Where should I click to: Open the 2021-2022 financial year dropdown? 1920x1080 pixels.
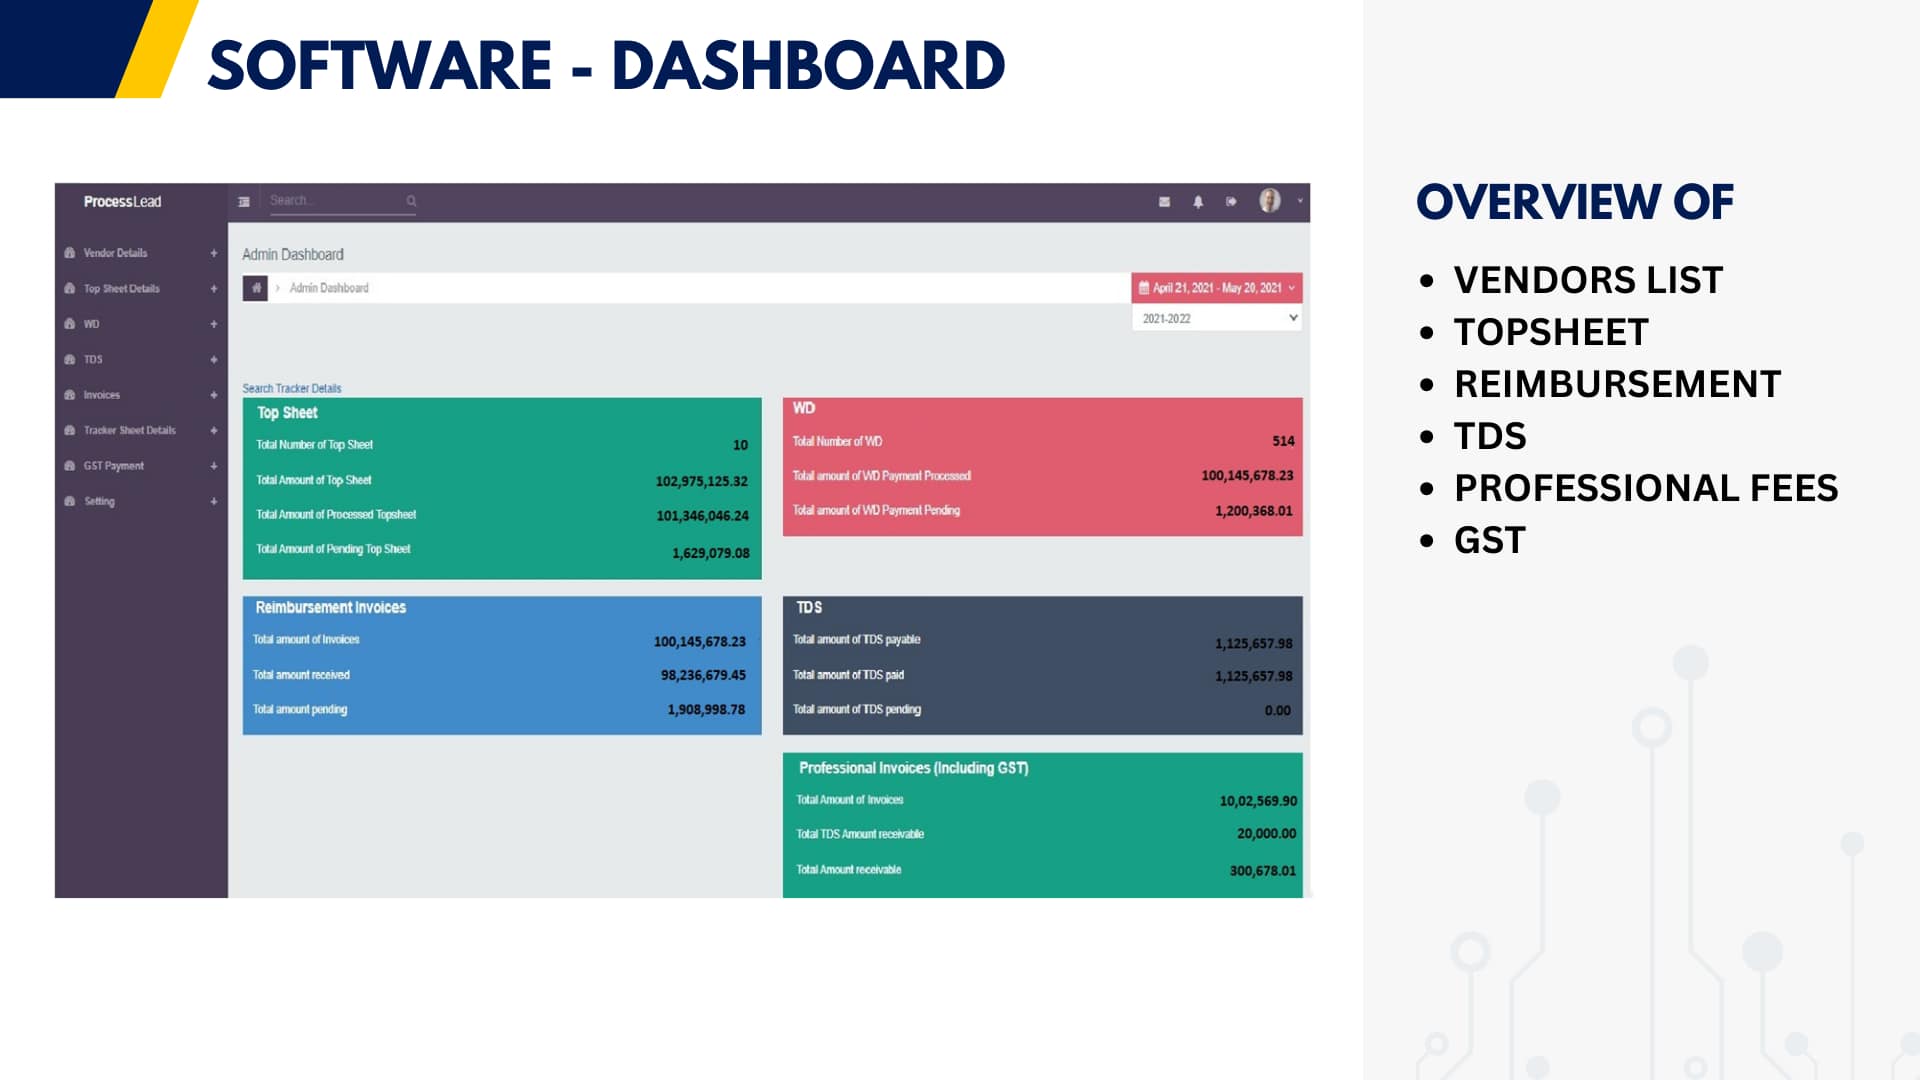pyautogui.click(x=1216, y=318)
